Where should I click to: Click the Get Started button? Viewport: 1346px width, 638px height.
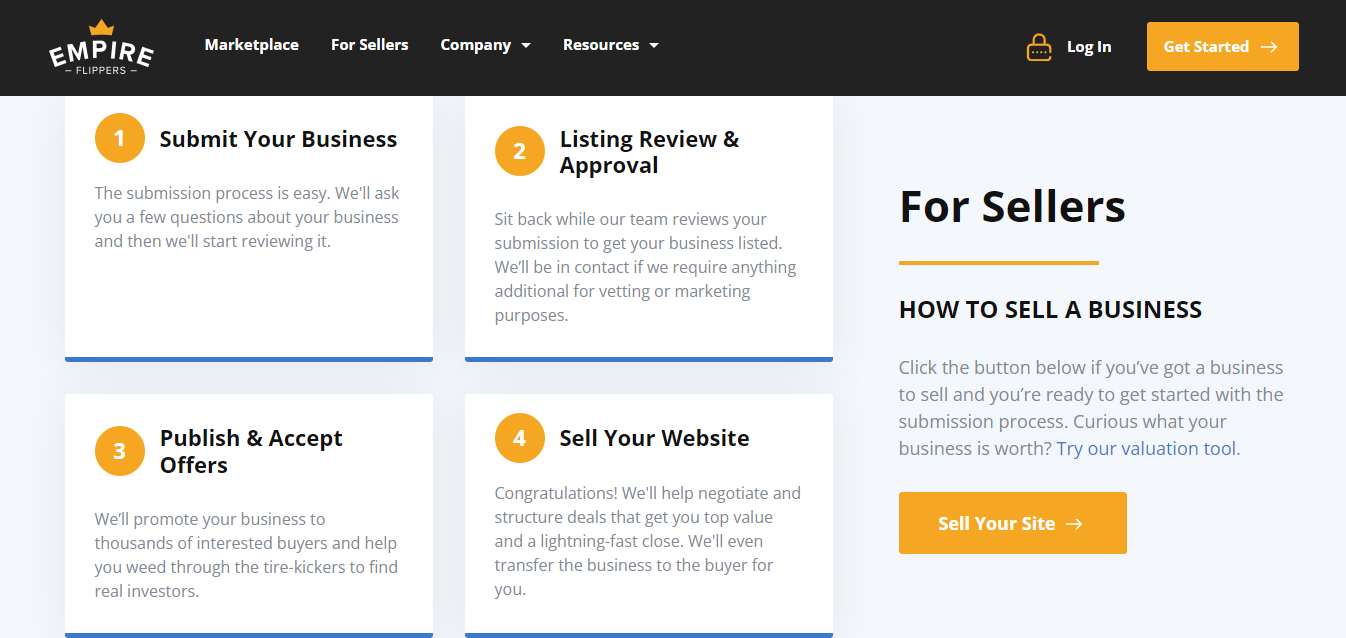click(x=1223, y=47)
